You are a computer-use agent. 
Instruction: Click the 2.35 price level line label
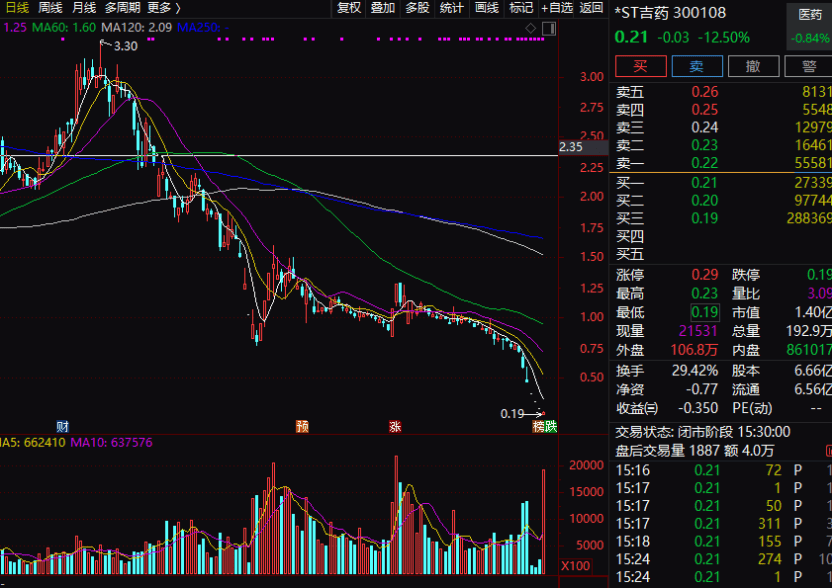pyautogui.click(x=571, y=147)
